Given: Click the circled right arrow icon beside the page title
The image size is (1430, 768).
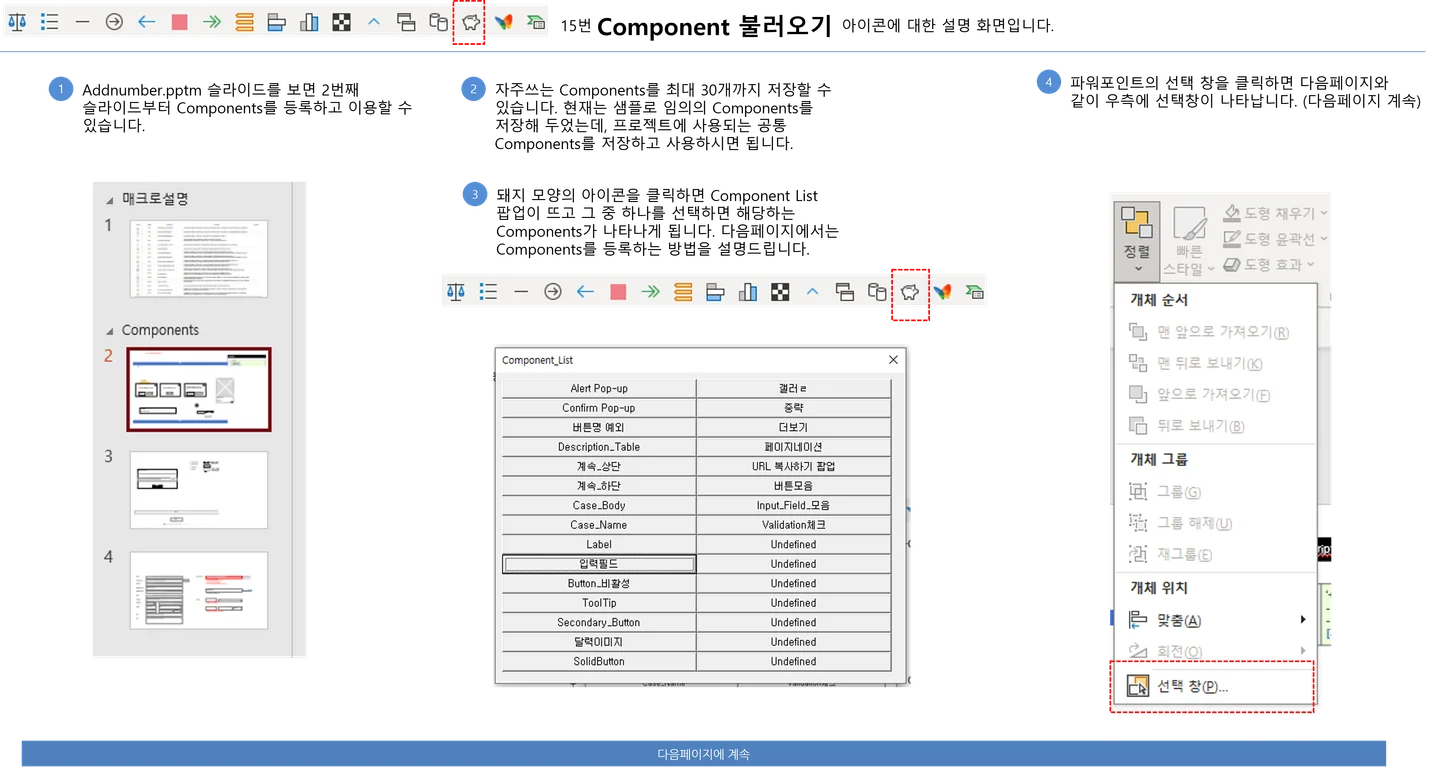Looking at the screenshot, I should pyautogui.click(x=114, y=21).
